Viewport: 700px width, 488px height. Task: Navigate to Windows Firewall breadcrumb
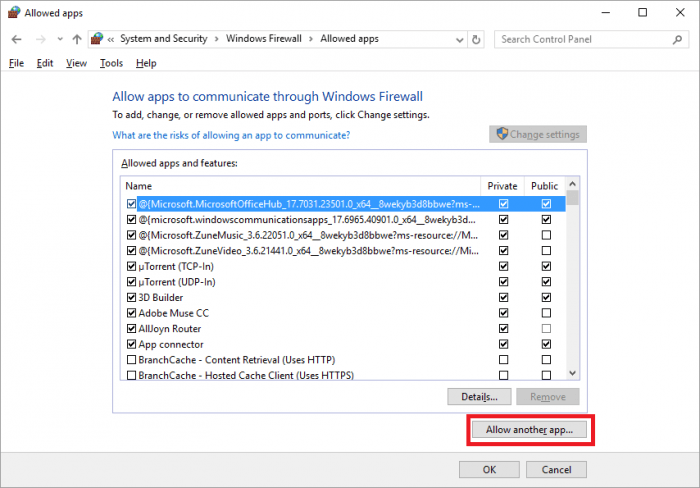pyautogui.click(x=264, y=39)
